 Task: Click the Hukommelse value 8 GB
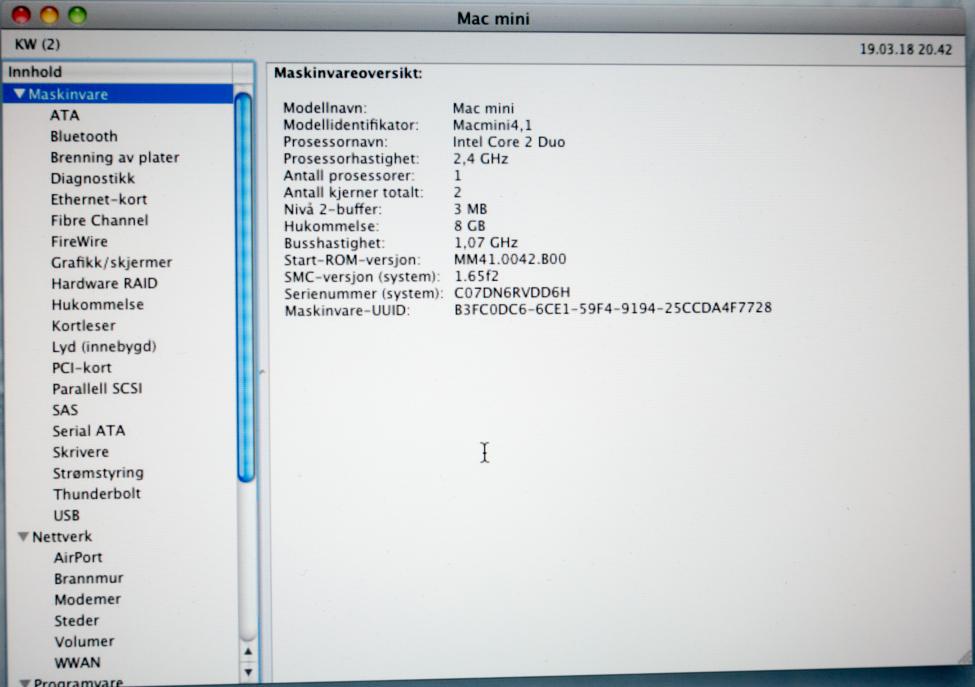(x=469, y=226)
